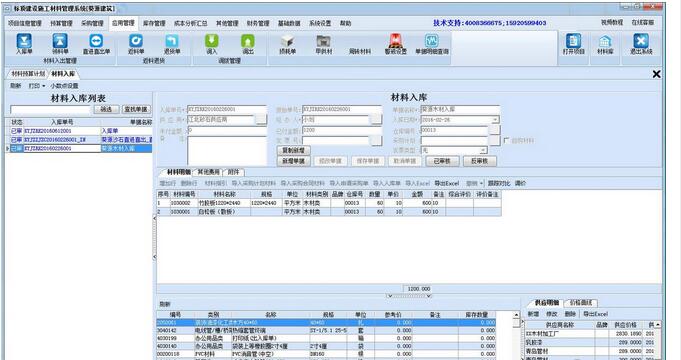Click the 甲供材 folder icon
The width and height of the screenshot is (681, 360).
[324, 44]
